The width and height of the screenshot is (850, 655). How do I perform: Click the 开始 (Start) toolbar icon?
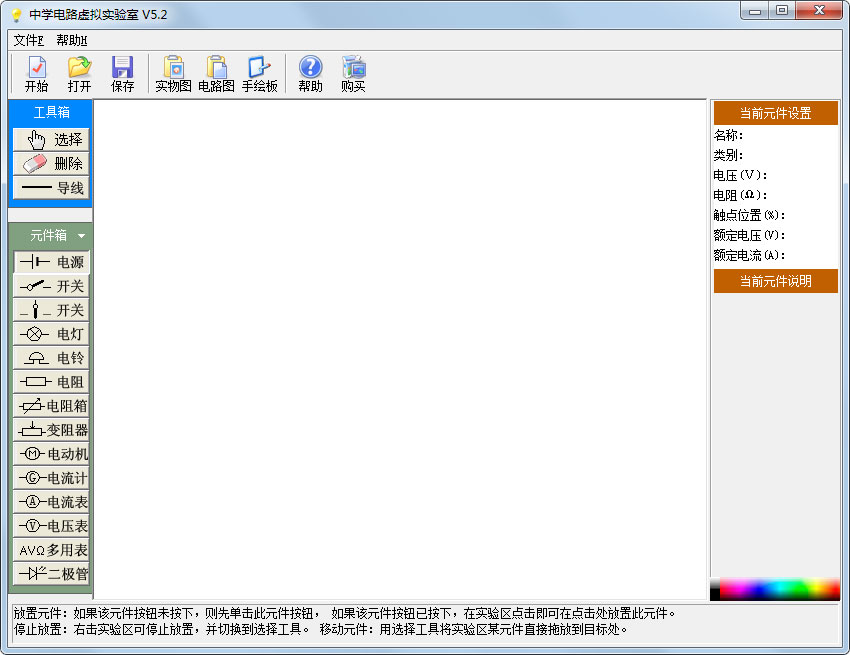click(x=36, y=74)
